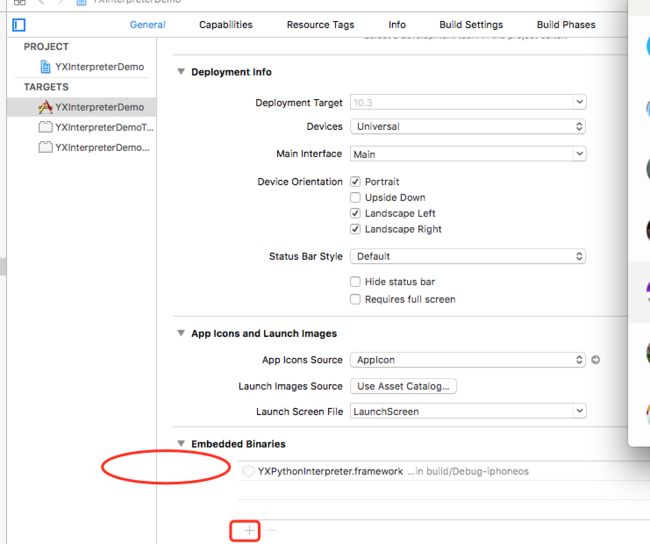Select the YXInterpreterDemoT... test target
650x544 pixels.
96,127
